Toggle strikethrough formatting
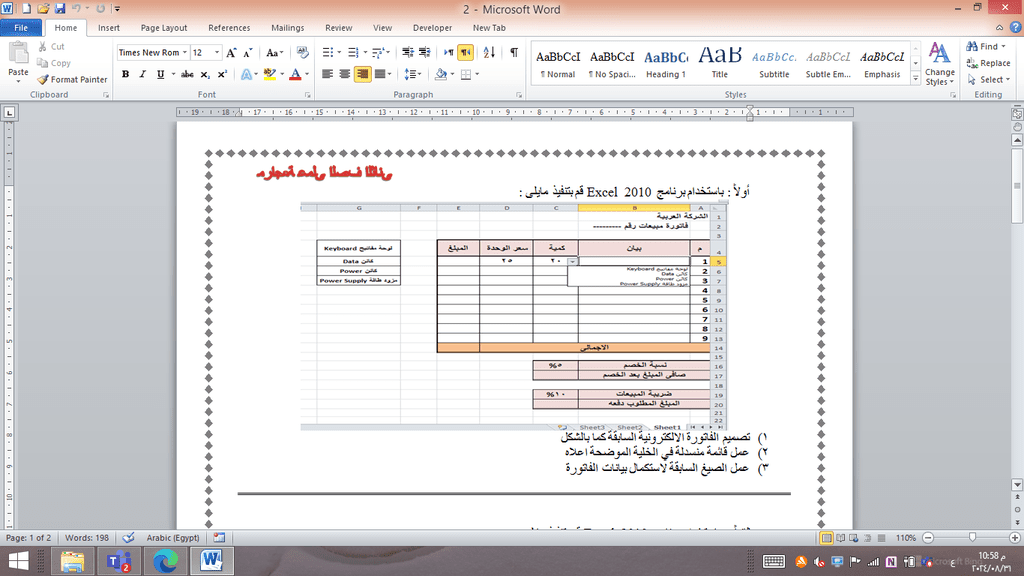The height and width of the screenshot is (576, 1024). point(187,74)
